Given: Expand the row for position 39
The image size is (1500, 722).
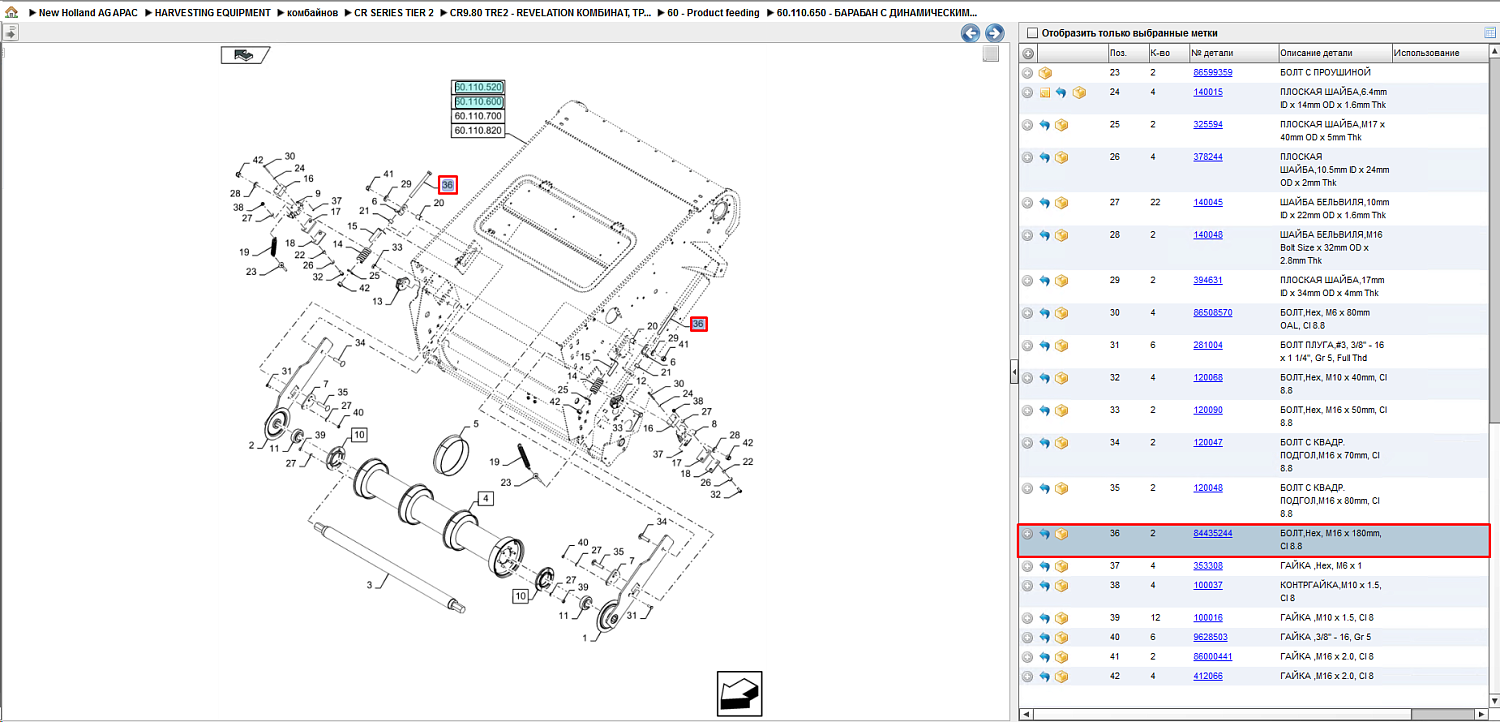Looking at the screenshot, I should coord(1027,618).
